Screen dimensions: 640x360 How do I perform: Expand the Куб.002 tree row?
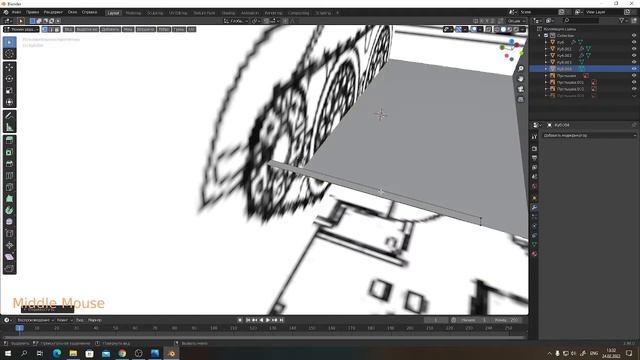[x=546, y=56]
